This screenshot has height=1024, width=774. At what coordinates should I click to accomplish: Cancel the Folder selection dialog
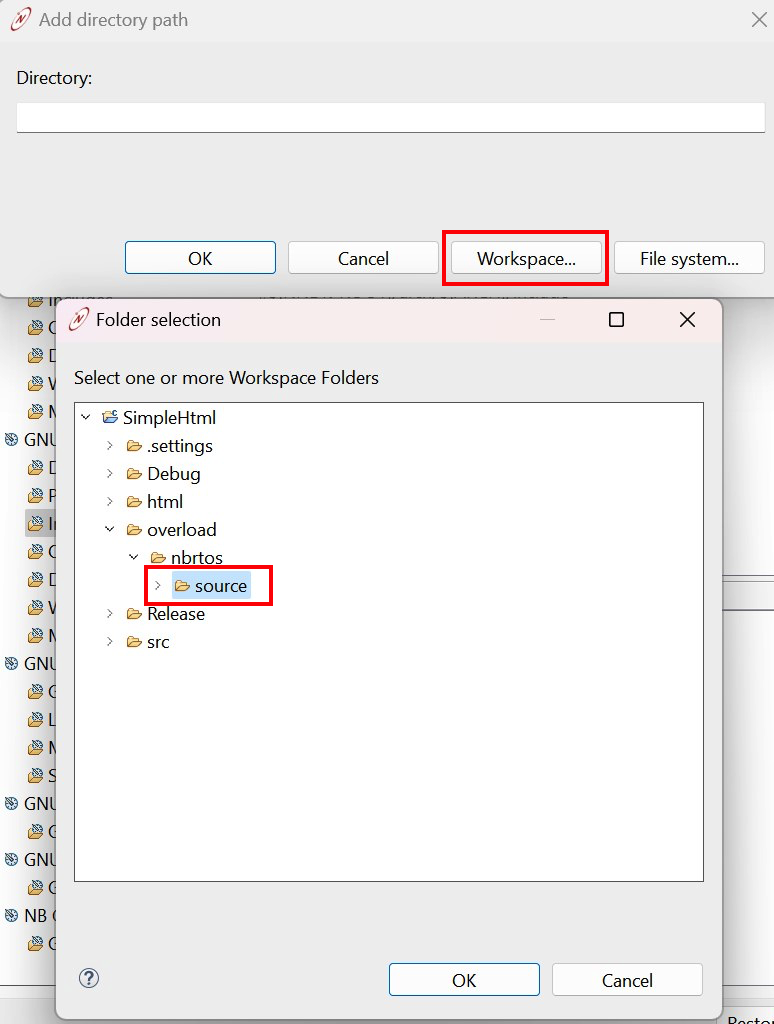627,980
